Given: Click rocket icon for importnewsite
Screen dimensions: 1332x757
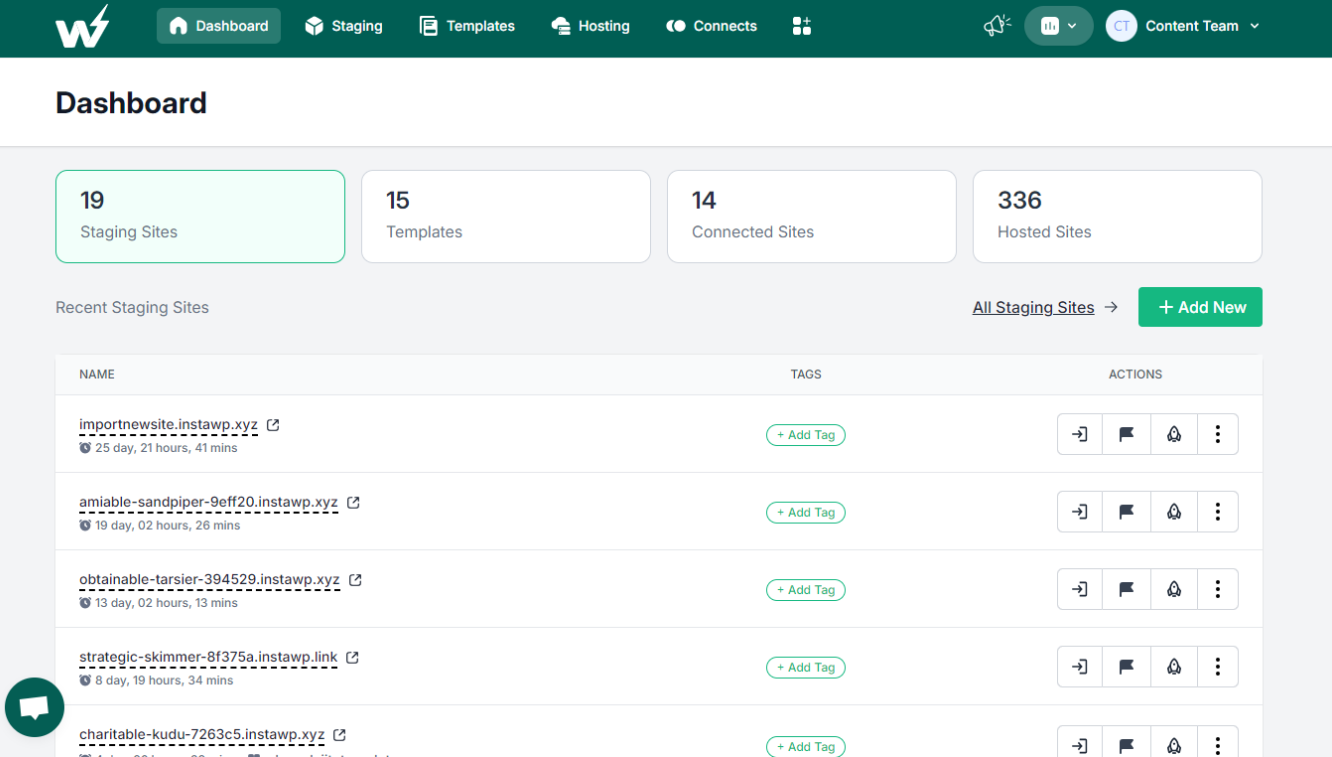Looking at the screenshot, I should pos(1174,434).
